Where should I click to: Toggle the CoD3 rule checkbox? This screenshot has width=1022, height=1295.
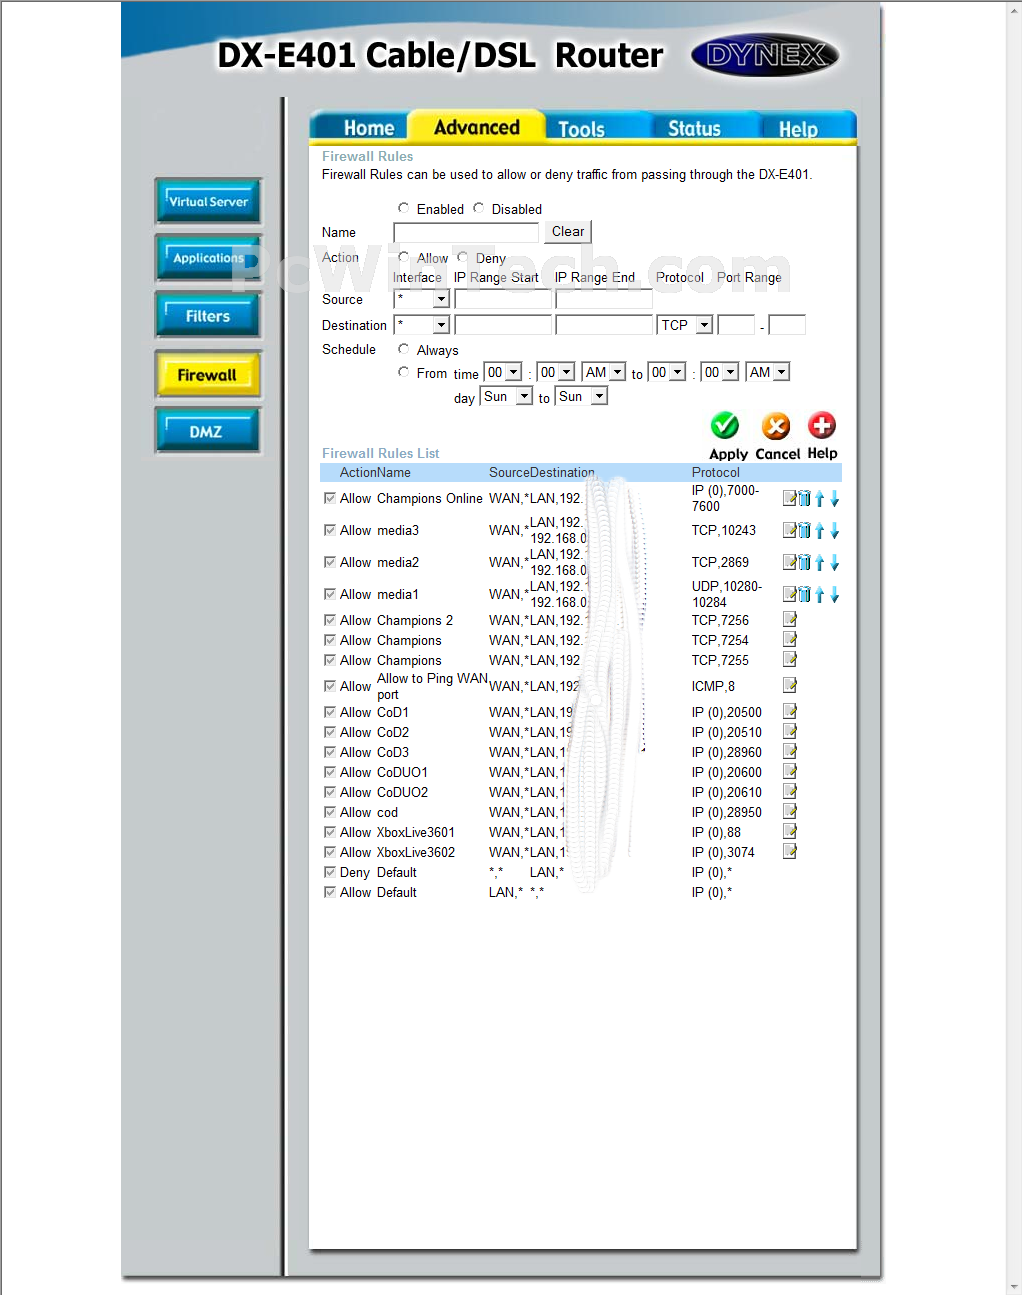tap(330, 752)
